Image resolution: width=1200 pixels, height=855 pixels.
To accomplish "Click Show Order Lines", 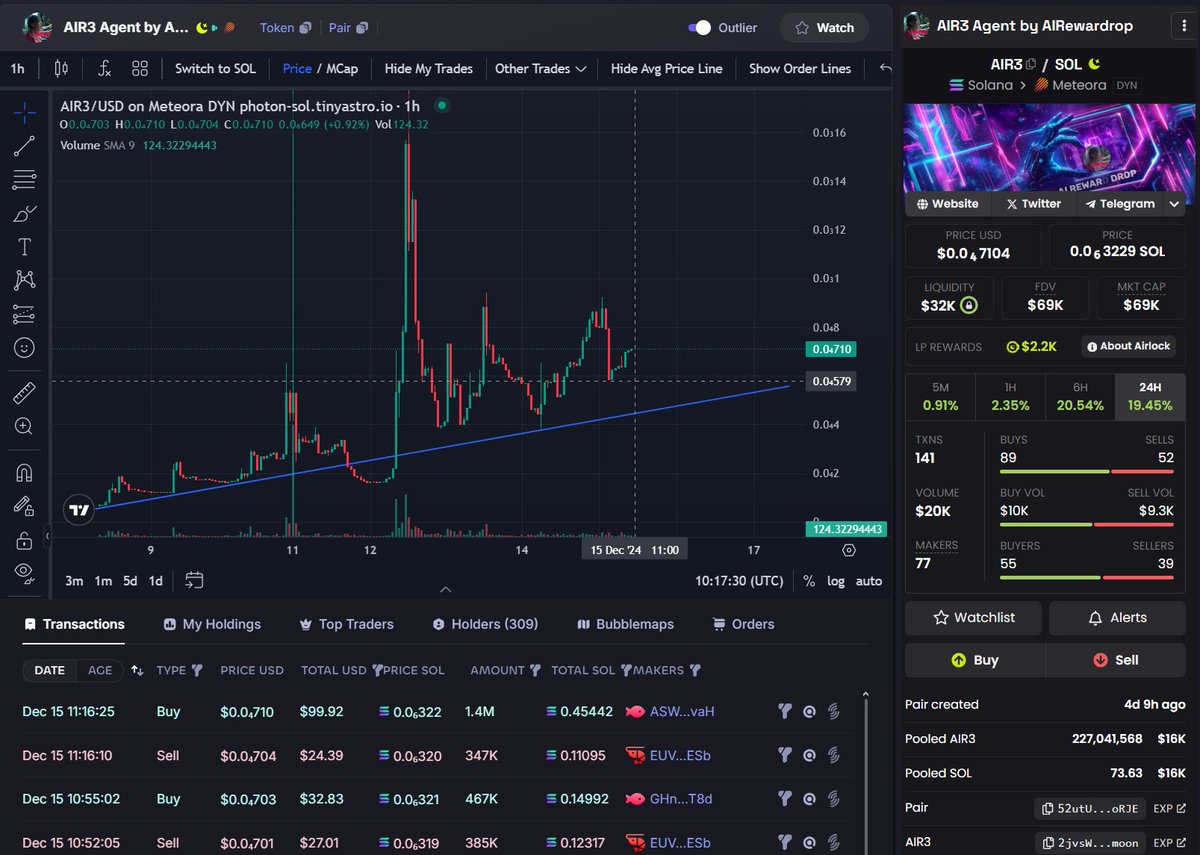I will click(x=800, y=68).
